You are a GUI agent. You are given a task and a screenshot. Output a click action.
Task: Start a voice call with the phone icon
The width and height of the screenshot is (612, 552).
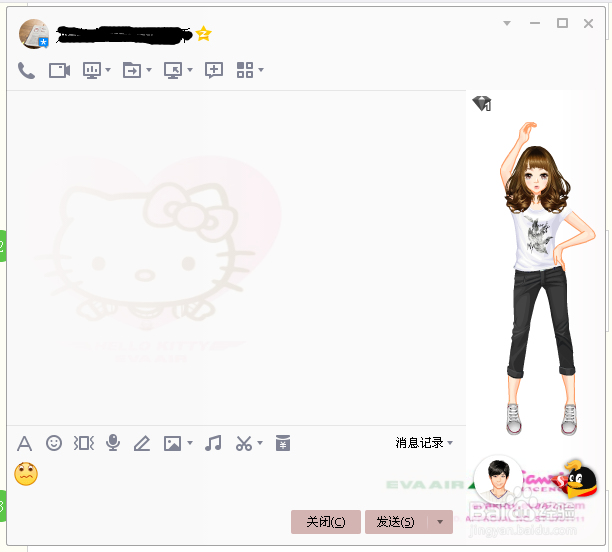point(27,71)
